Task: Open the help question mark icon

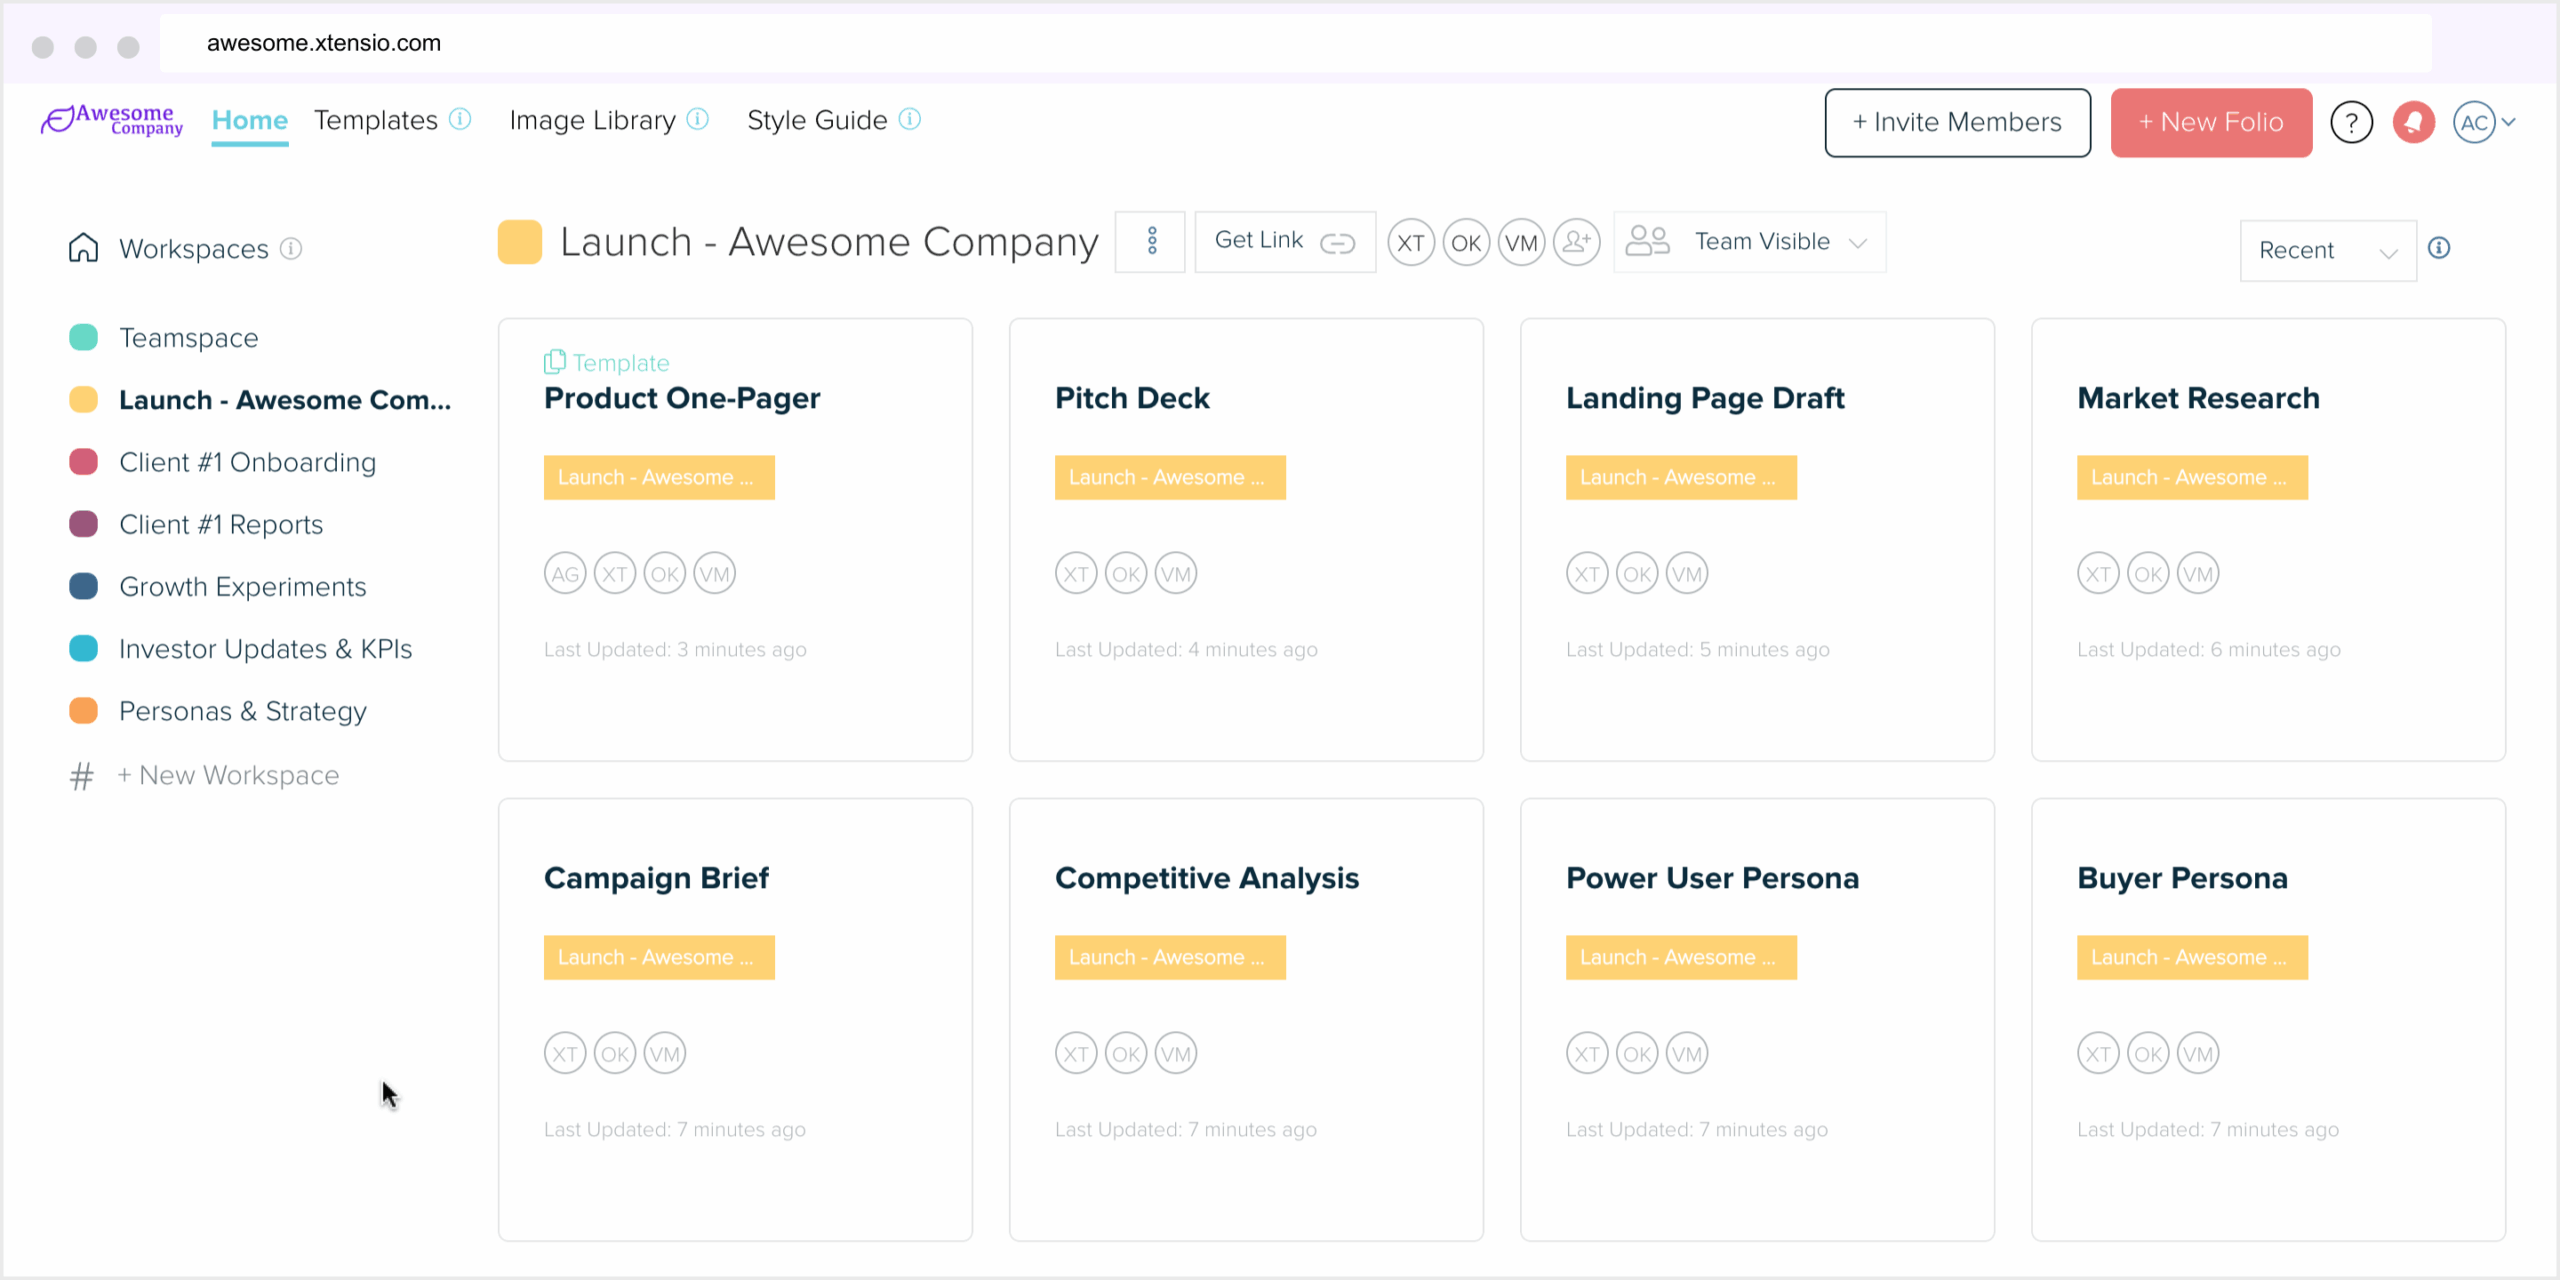Action: pos(2352,122)
